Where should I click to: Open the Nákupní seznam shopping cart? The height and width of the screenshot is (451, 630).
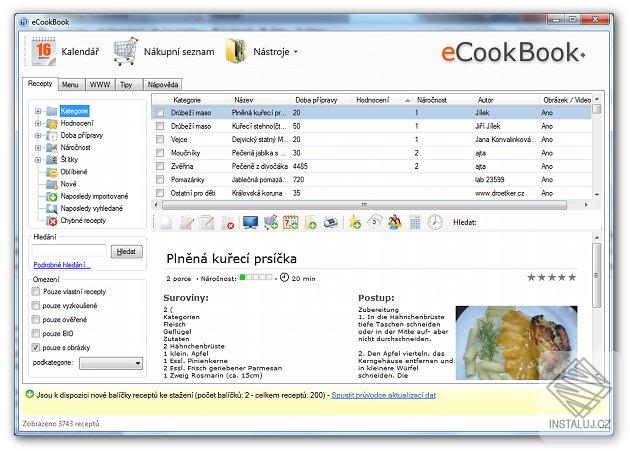pos(125,51)
